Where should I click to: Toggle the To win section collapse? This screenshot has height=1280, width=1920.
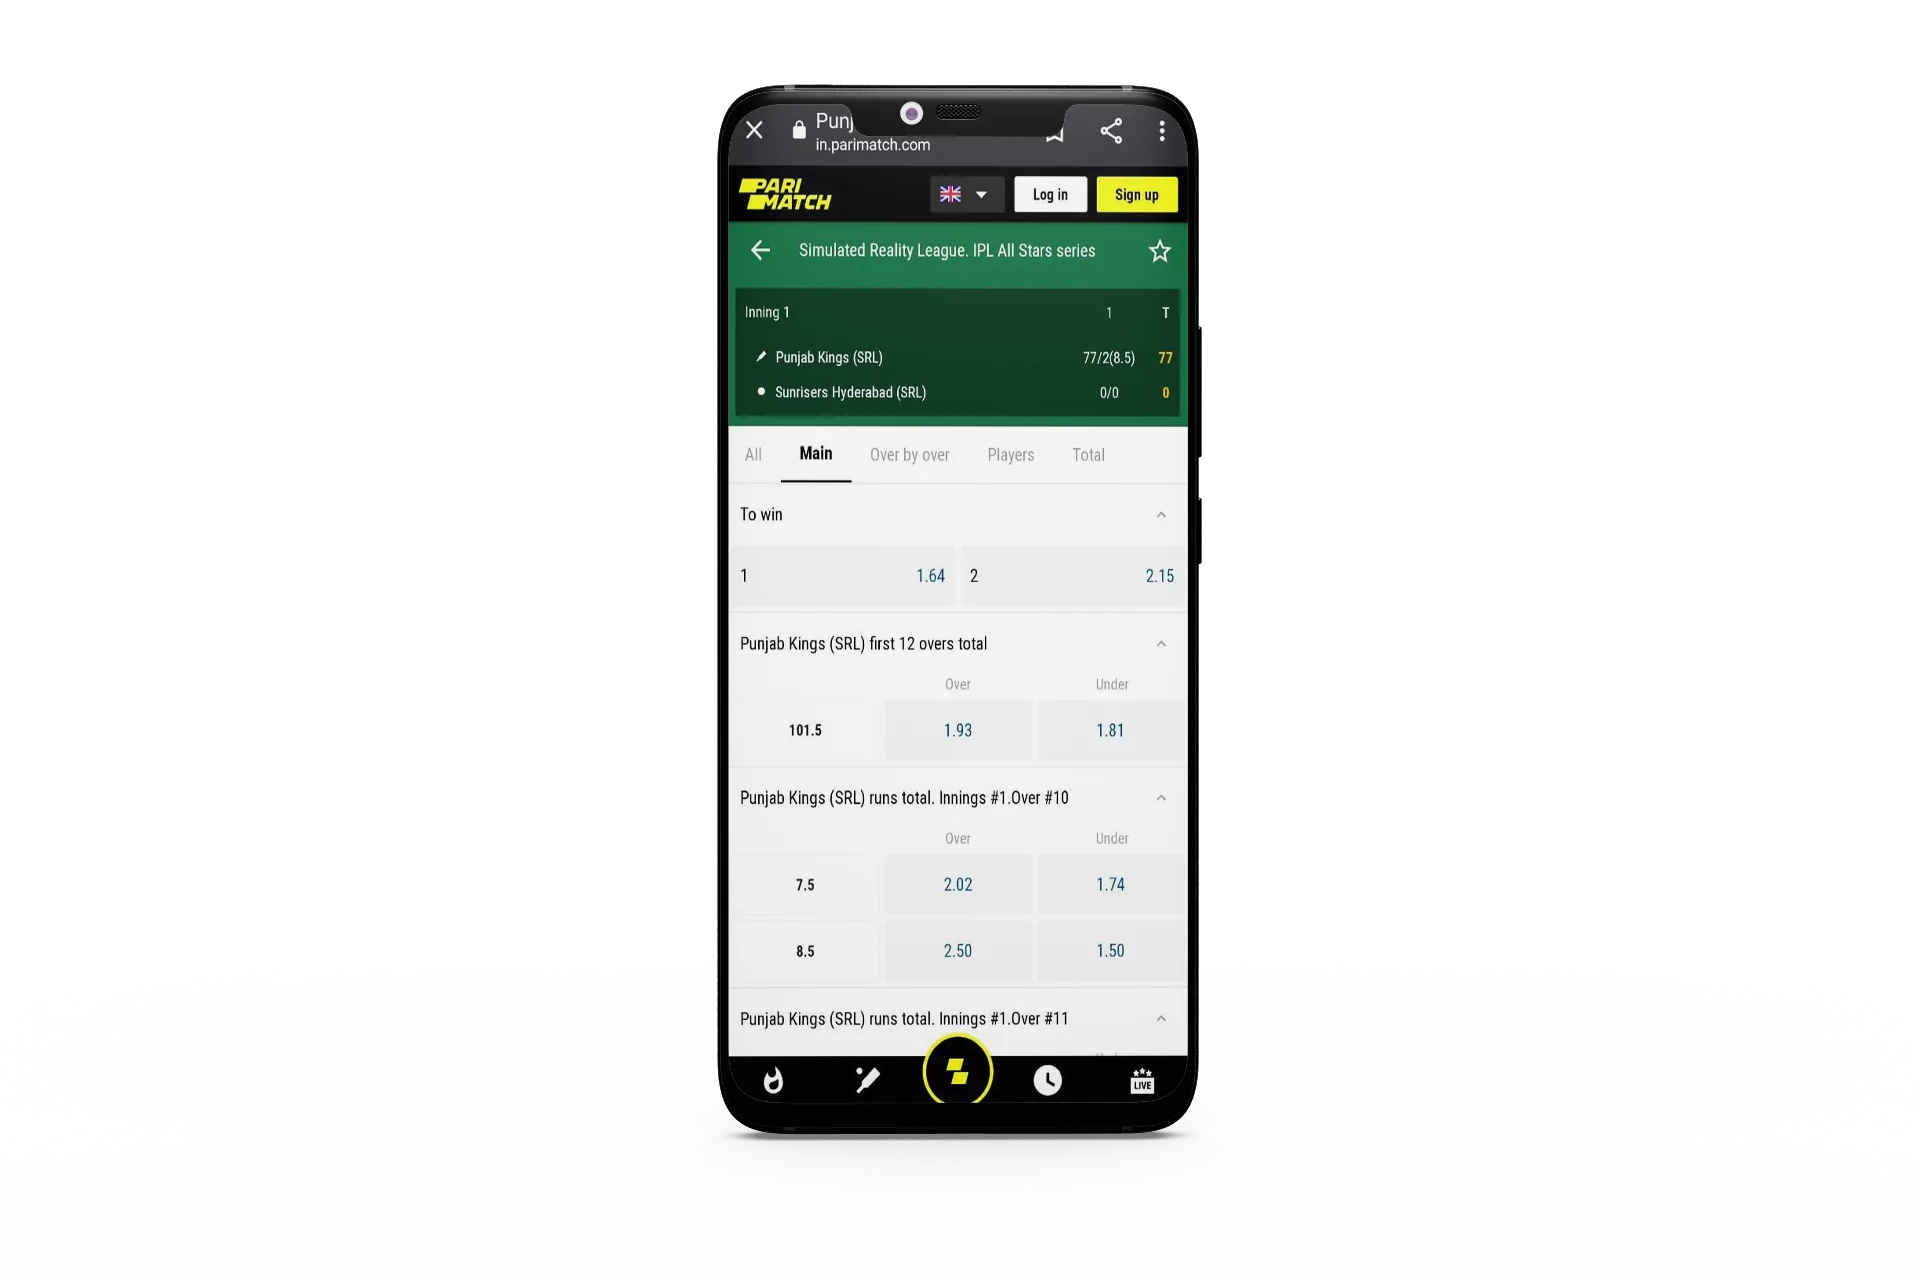click(x=1159, y=514)
